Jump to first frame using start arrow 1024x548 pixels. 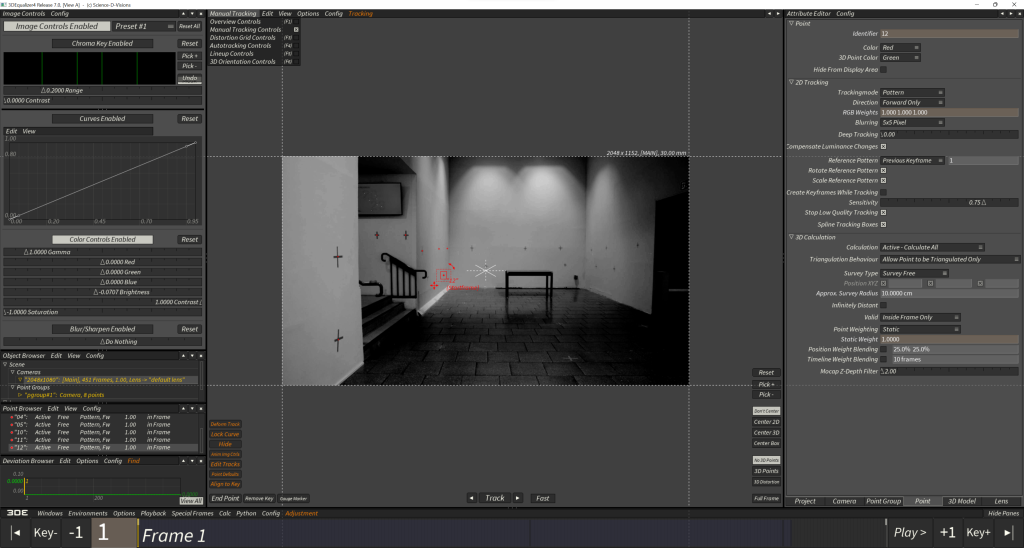tap(14, 533)
